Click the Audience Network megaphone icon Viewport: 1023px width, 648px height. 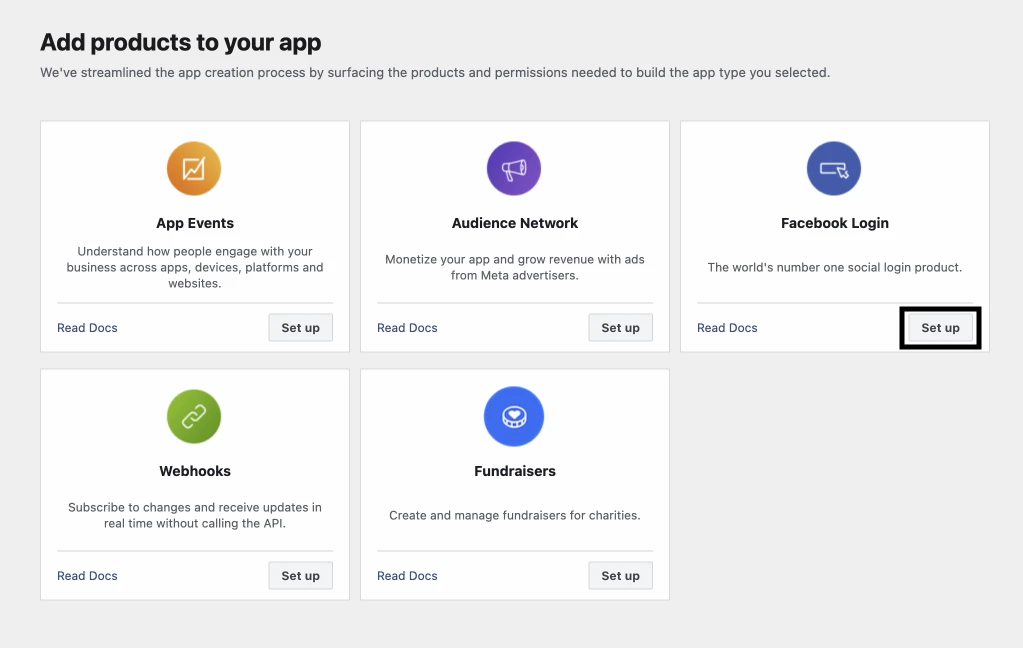514,168
